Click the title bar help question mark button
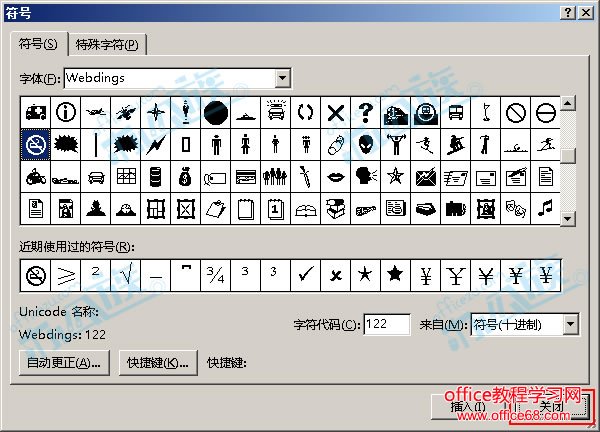 (x=568, y=13)
